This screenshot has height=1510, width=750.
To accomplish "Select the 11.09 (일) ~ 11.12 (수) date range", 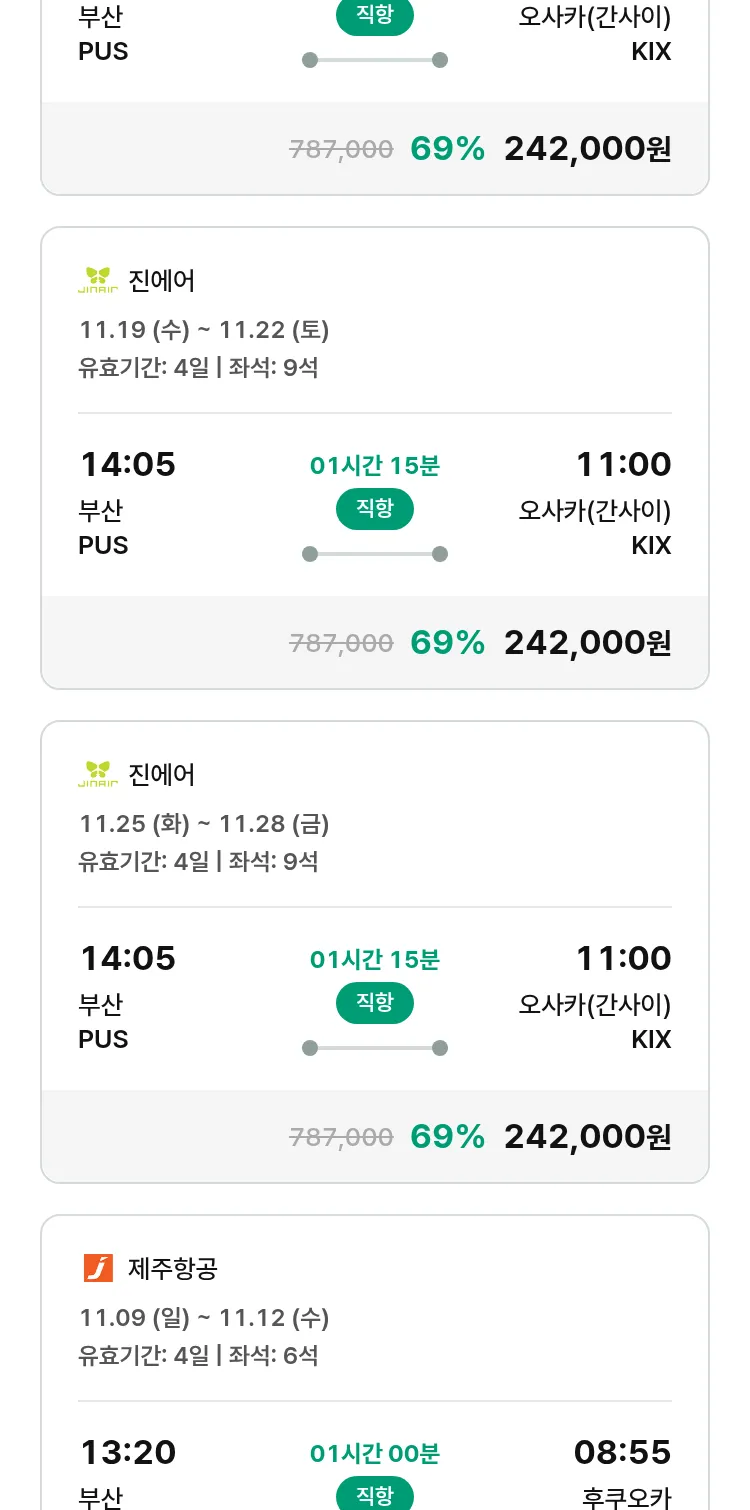I will 204,1318.
